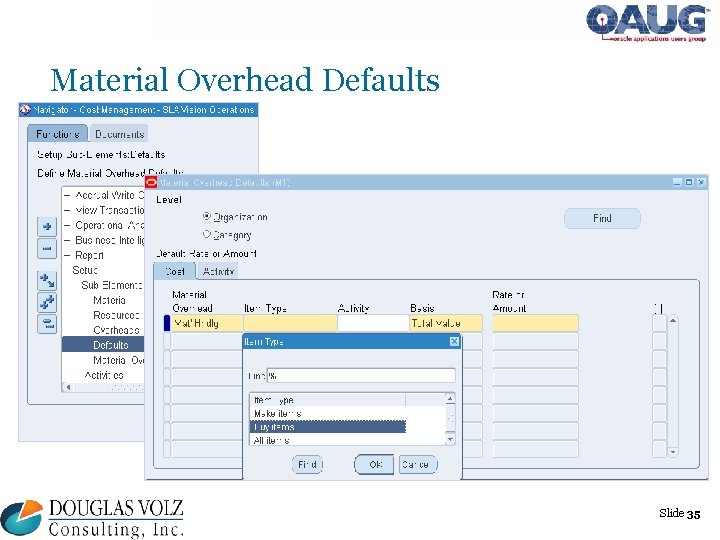Click the Navigator collapse minus icon

pyautogui.click(x=47, y=249)
